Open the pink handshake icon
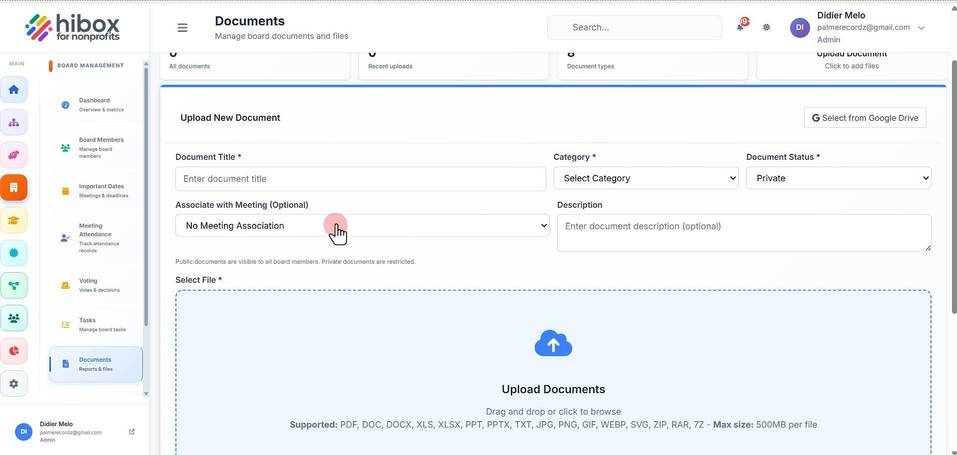The image size is (957, 455). (x=13, y=155)
